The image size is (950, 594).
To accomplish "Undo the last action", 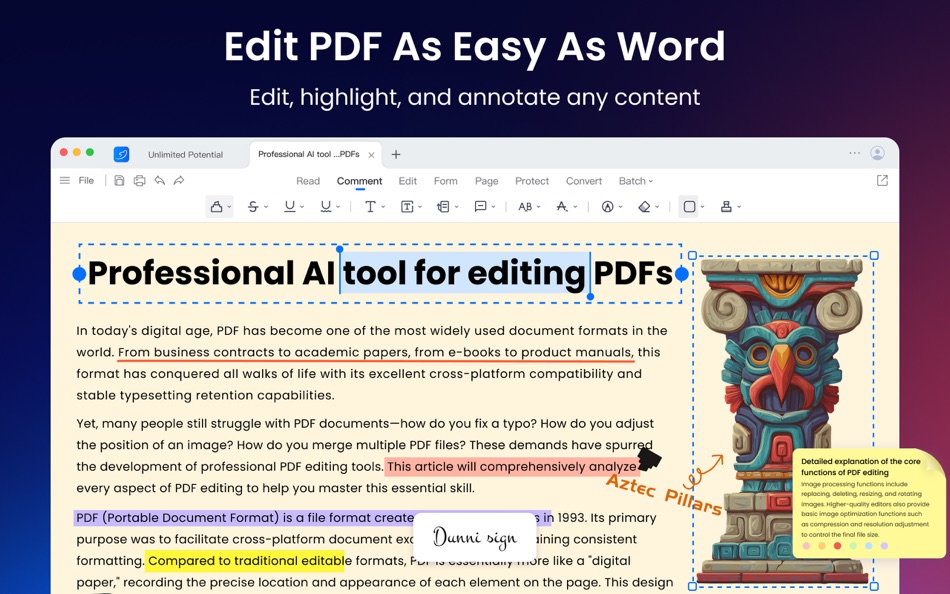I will 160,181.
